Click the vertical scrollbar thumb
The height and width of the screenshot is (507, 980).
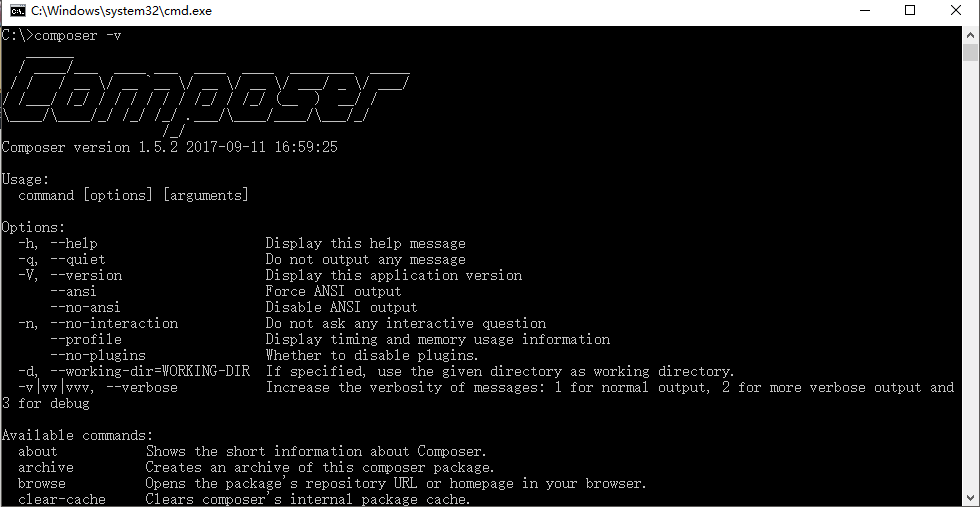pyautogui.click(x=970, y=53)
